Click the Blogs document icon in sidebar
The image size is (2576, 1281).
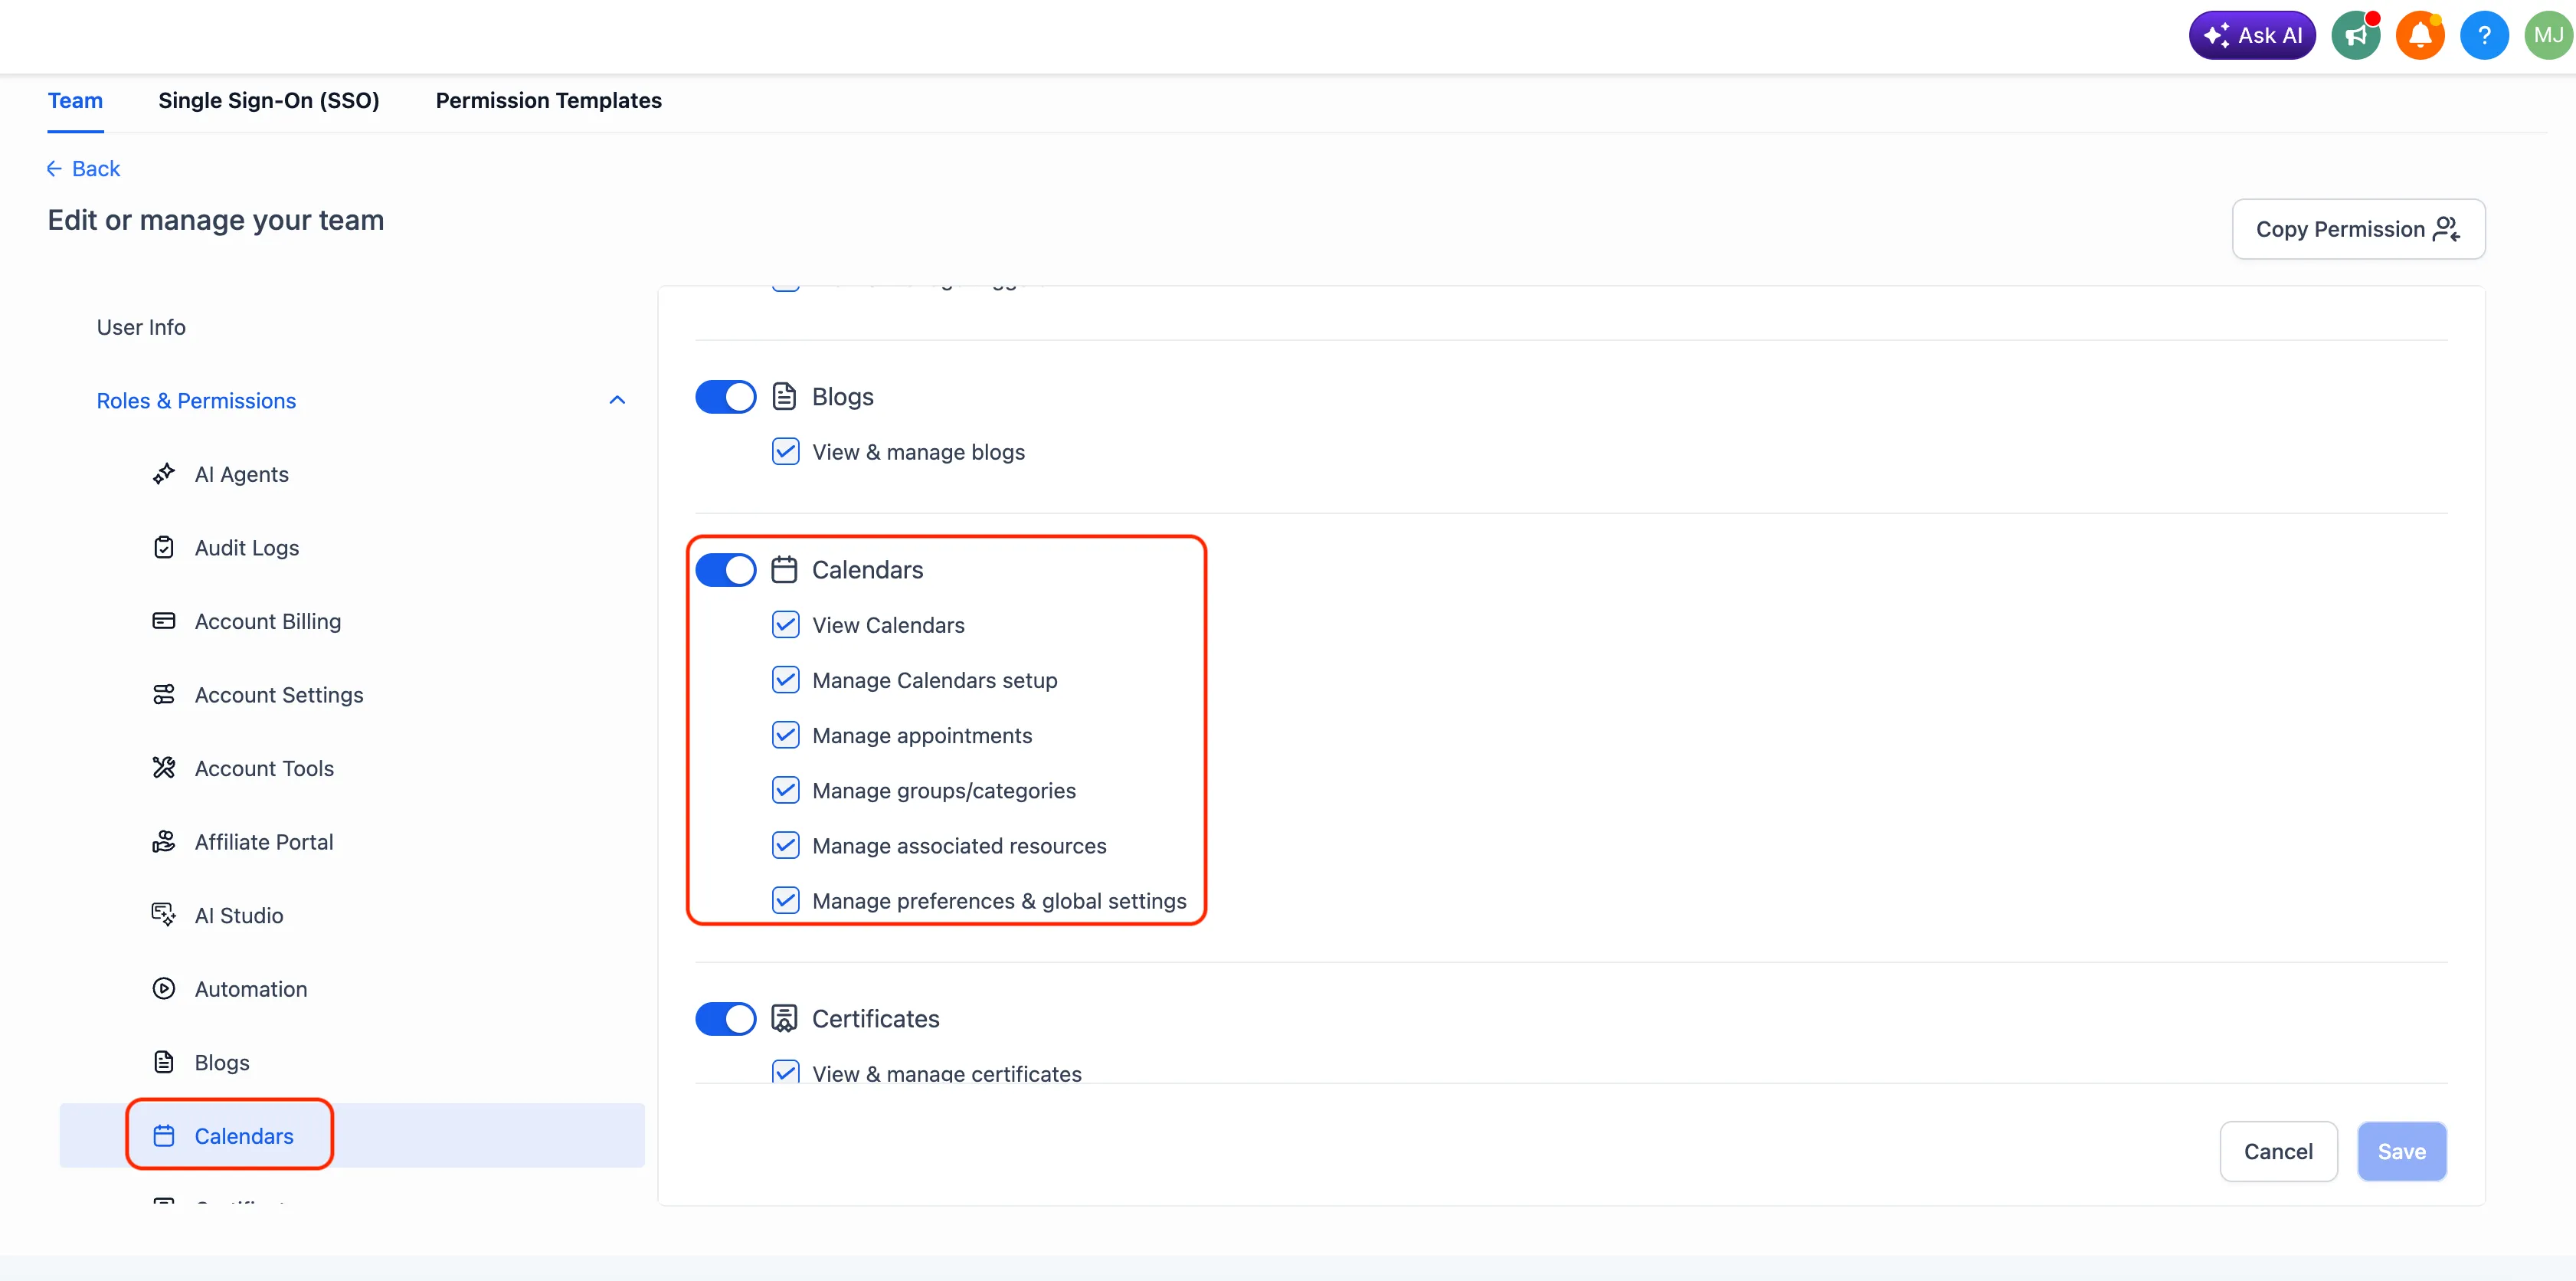click(164, 1062)
